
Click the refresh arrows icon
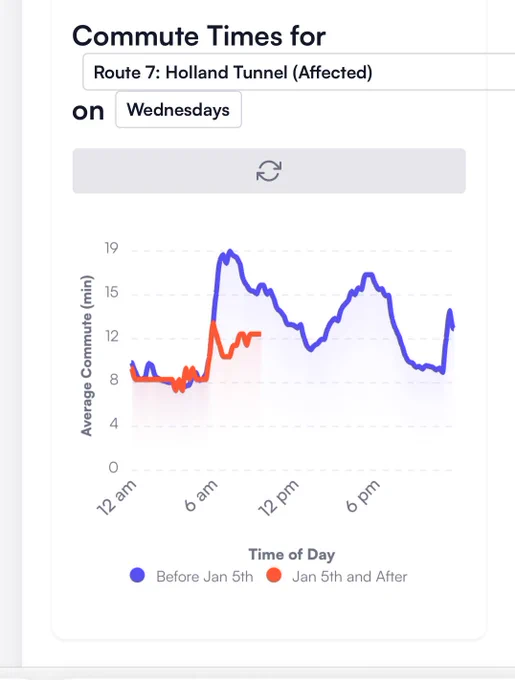pyautogui.click(x=269, y=171)
